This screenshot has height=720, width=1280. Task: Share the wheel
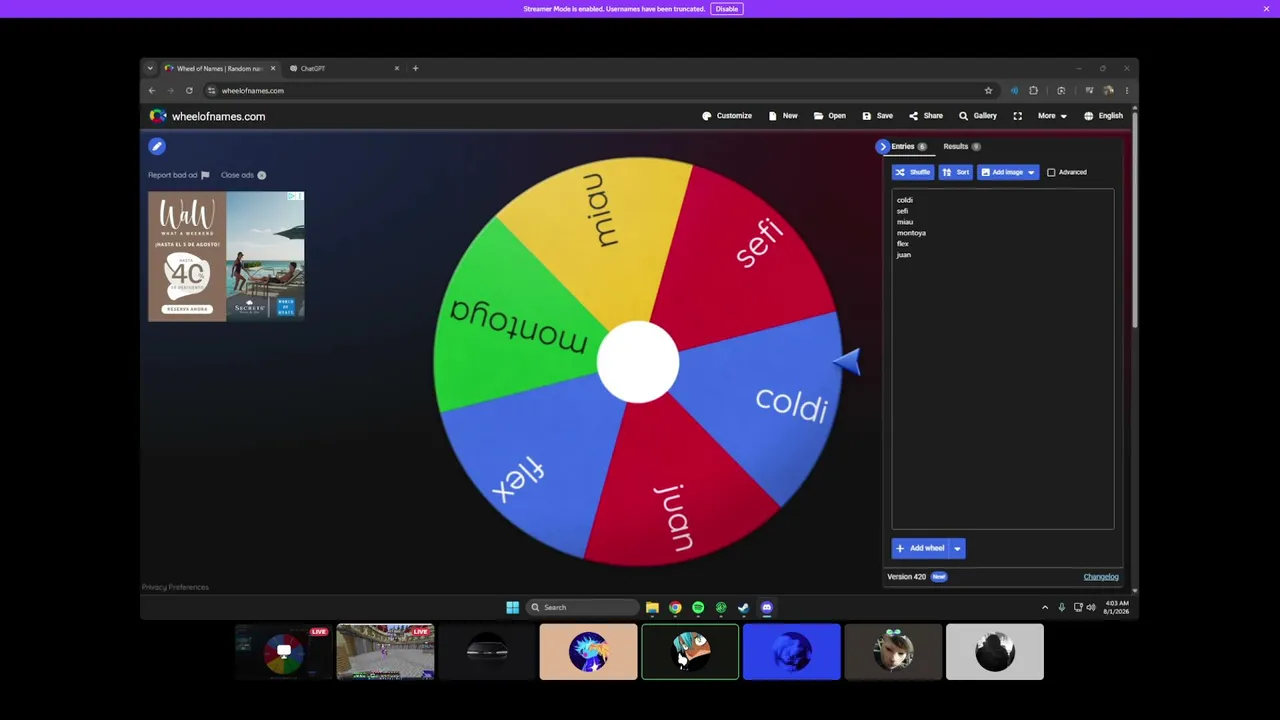[926, 116]
